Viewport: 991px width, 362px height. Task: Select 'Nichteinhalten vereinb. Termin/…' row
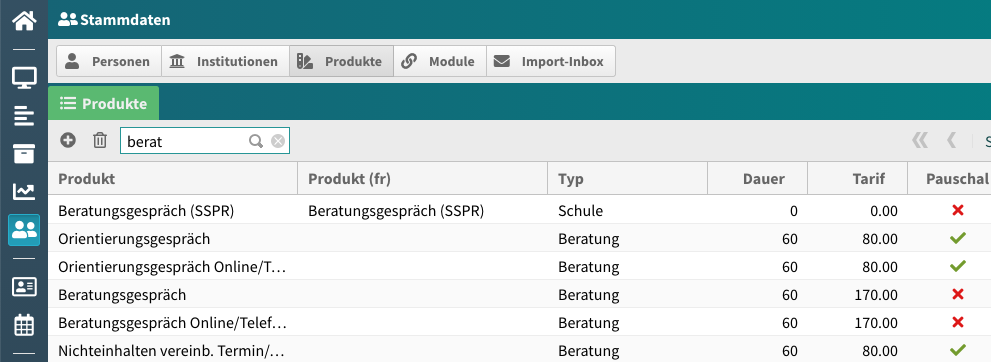(171, 350)
